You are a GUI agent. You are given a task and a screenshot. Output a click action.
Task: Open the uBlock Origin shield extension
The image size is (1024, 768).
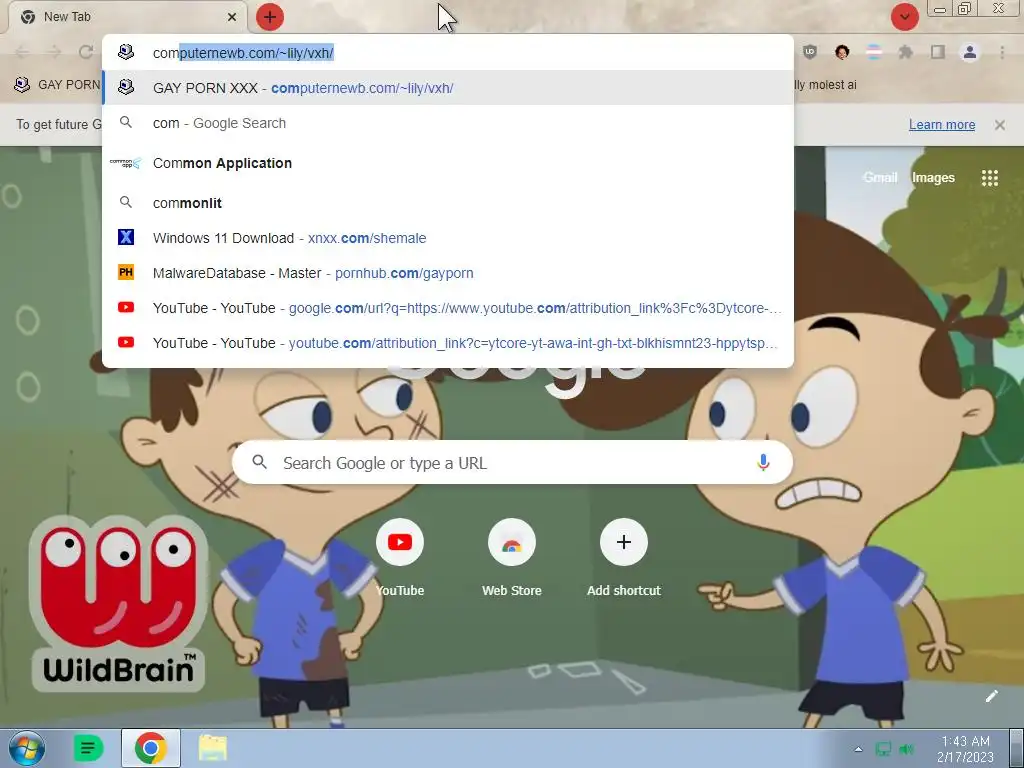[x=810, y=52]
